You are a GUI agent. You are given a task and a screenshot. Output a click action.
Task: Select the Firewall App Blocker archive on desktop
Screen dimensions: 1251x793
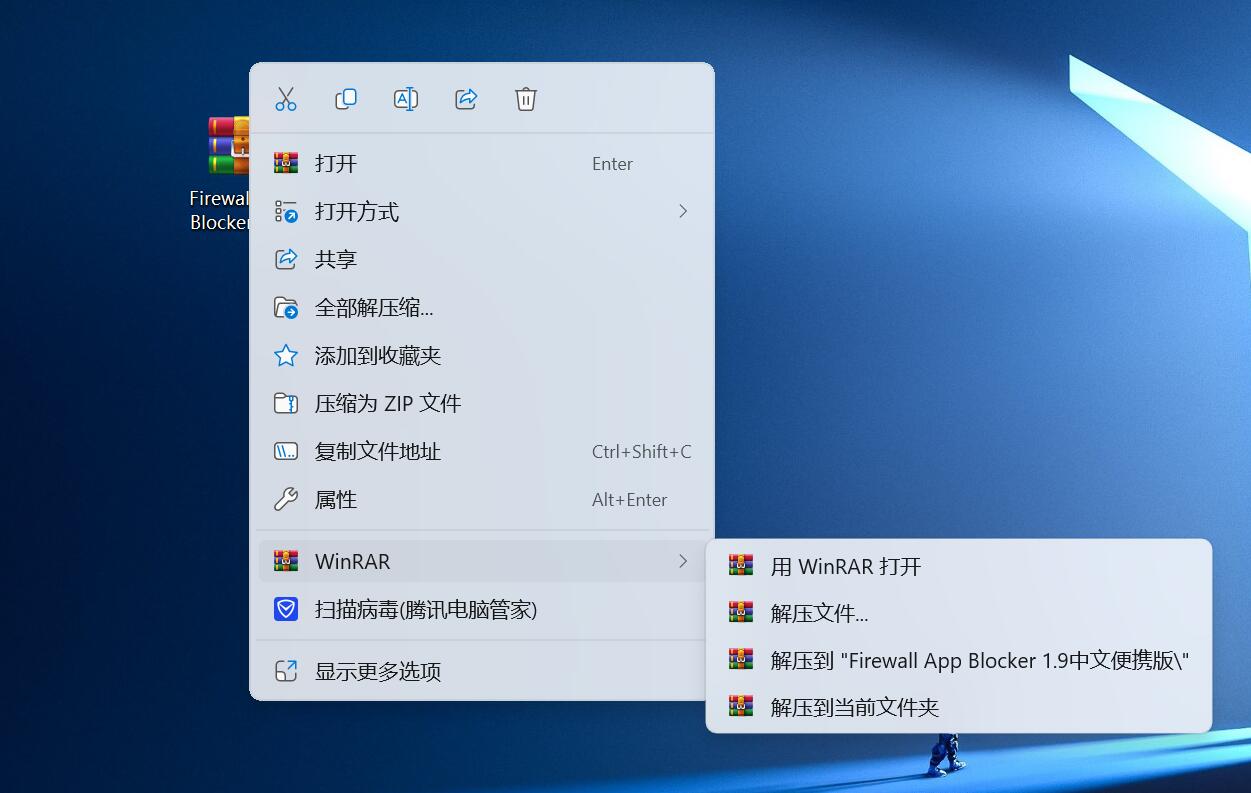(226, 148)
